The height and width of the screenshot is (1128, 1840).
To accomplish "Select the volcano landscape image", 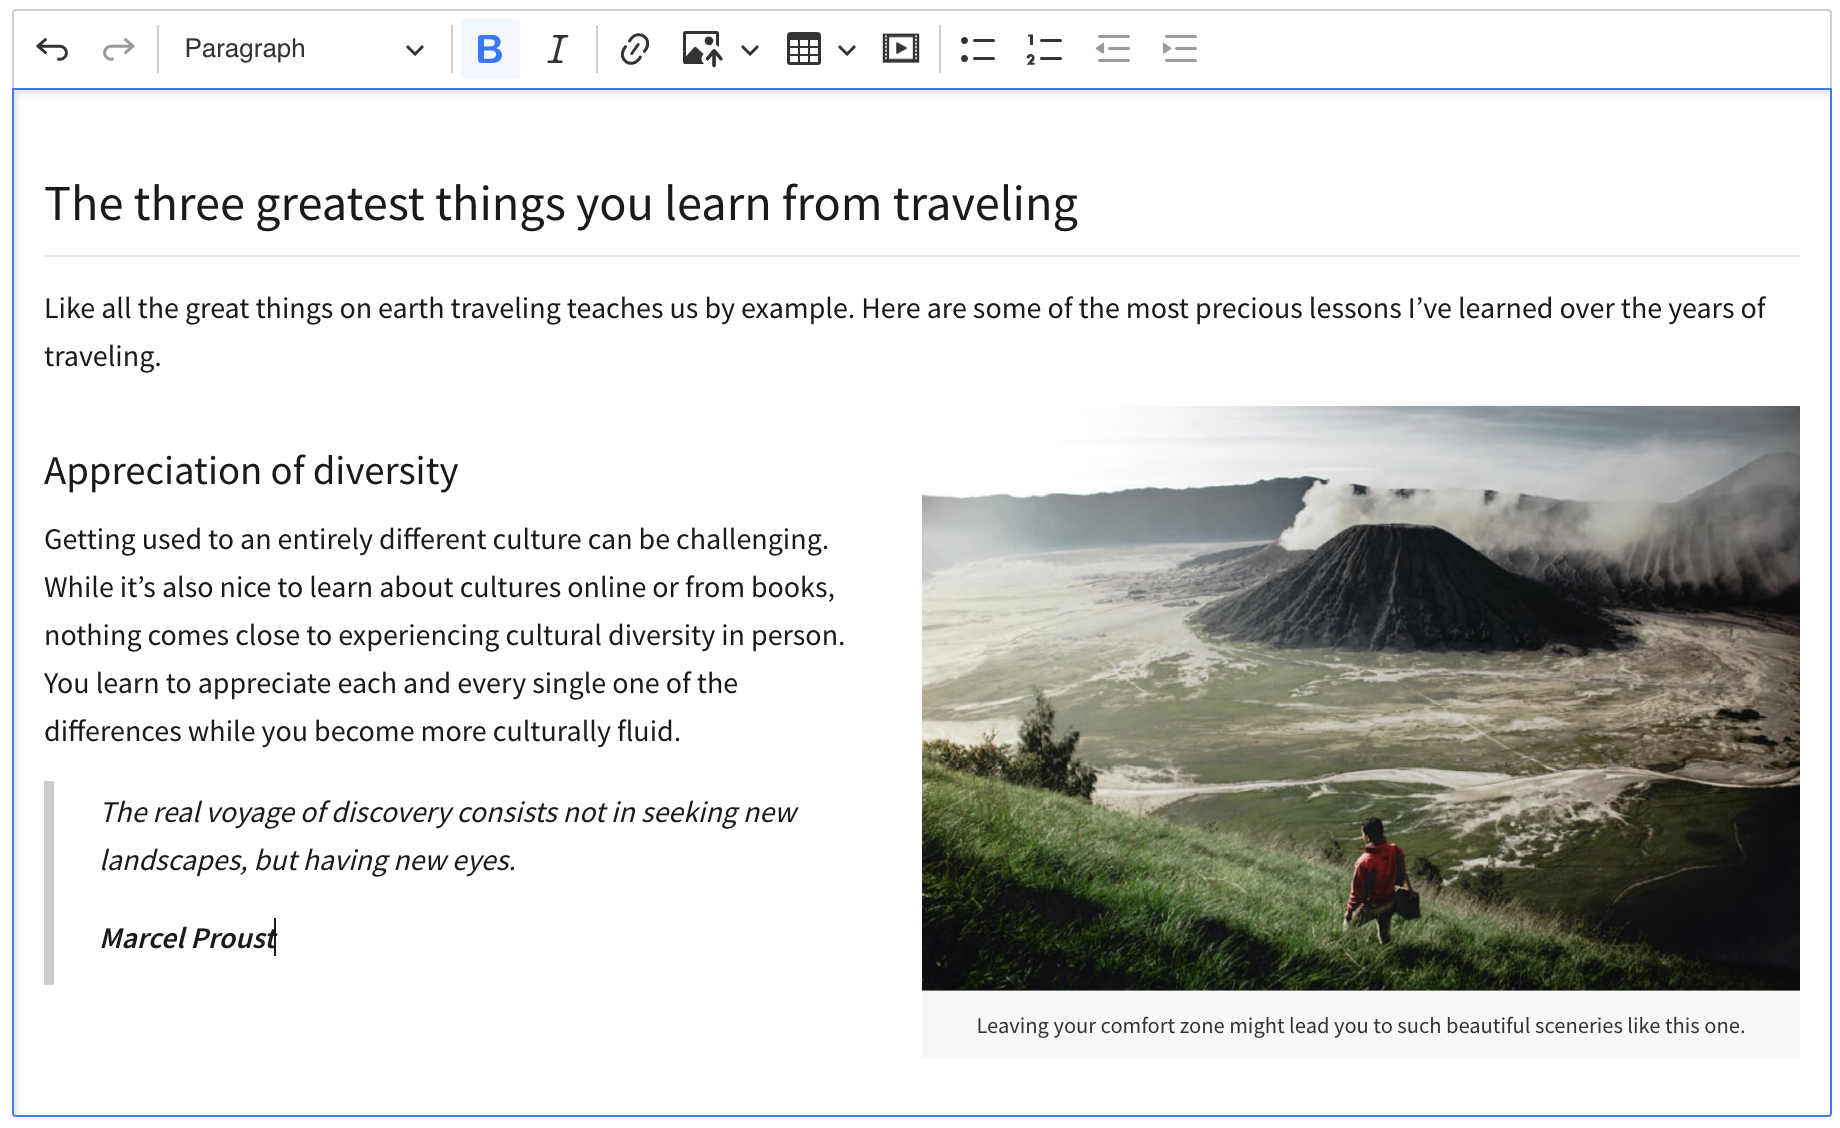I will click(1360, 697).
